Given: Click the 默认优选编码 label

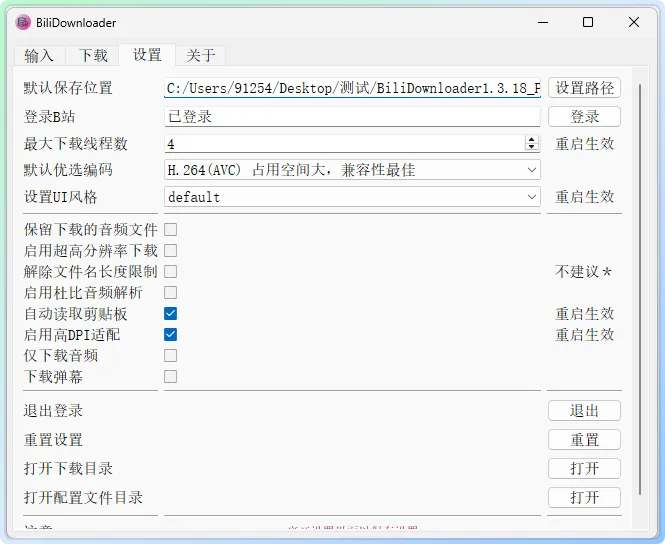Looking at the screenshot, I should point(68,170).
